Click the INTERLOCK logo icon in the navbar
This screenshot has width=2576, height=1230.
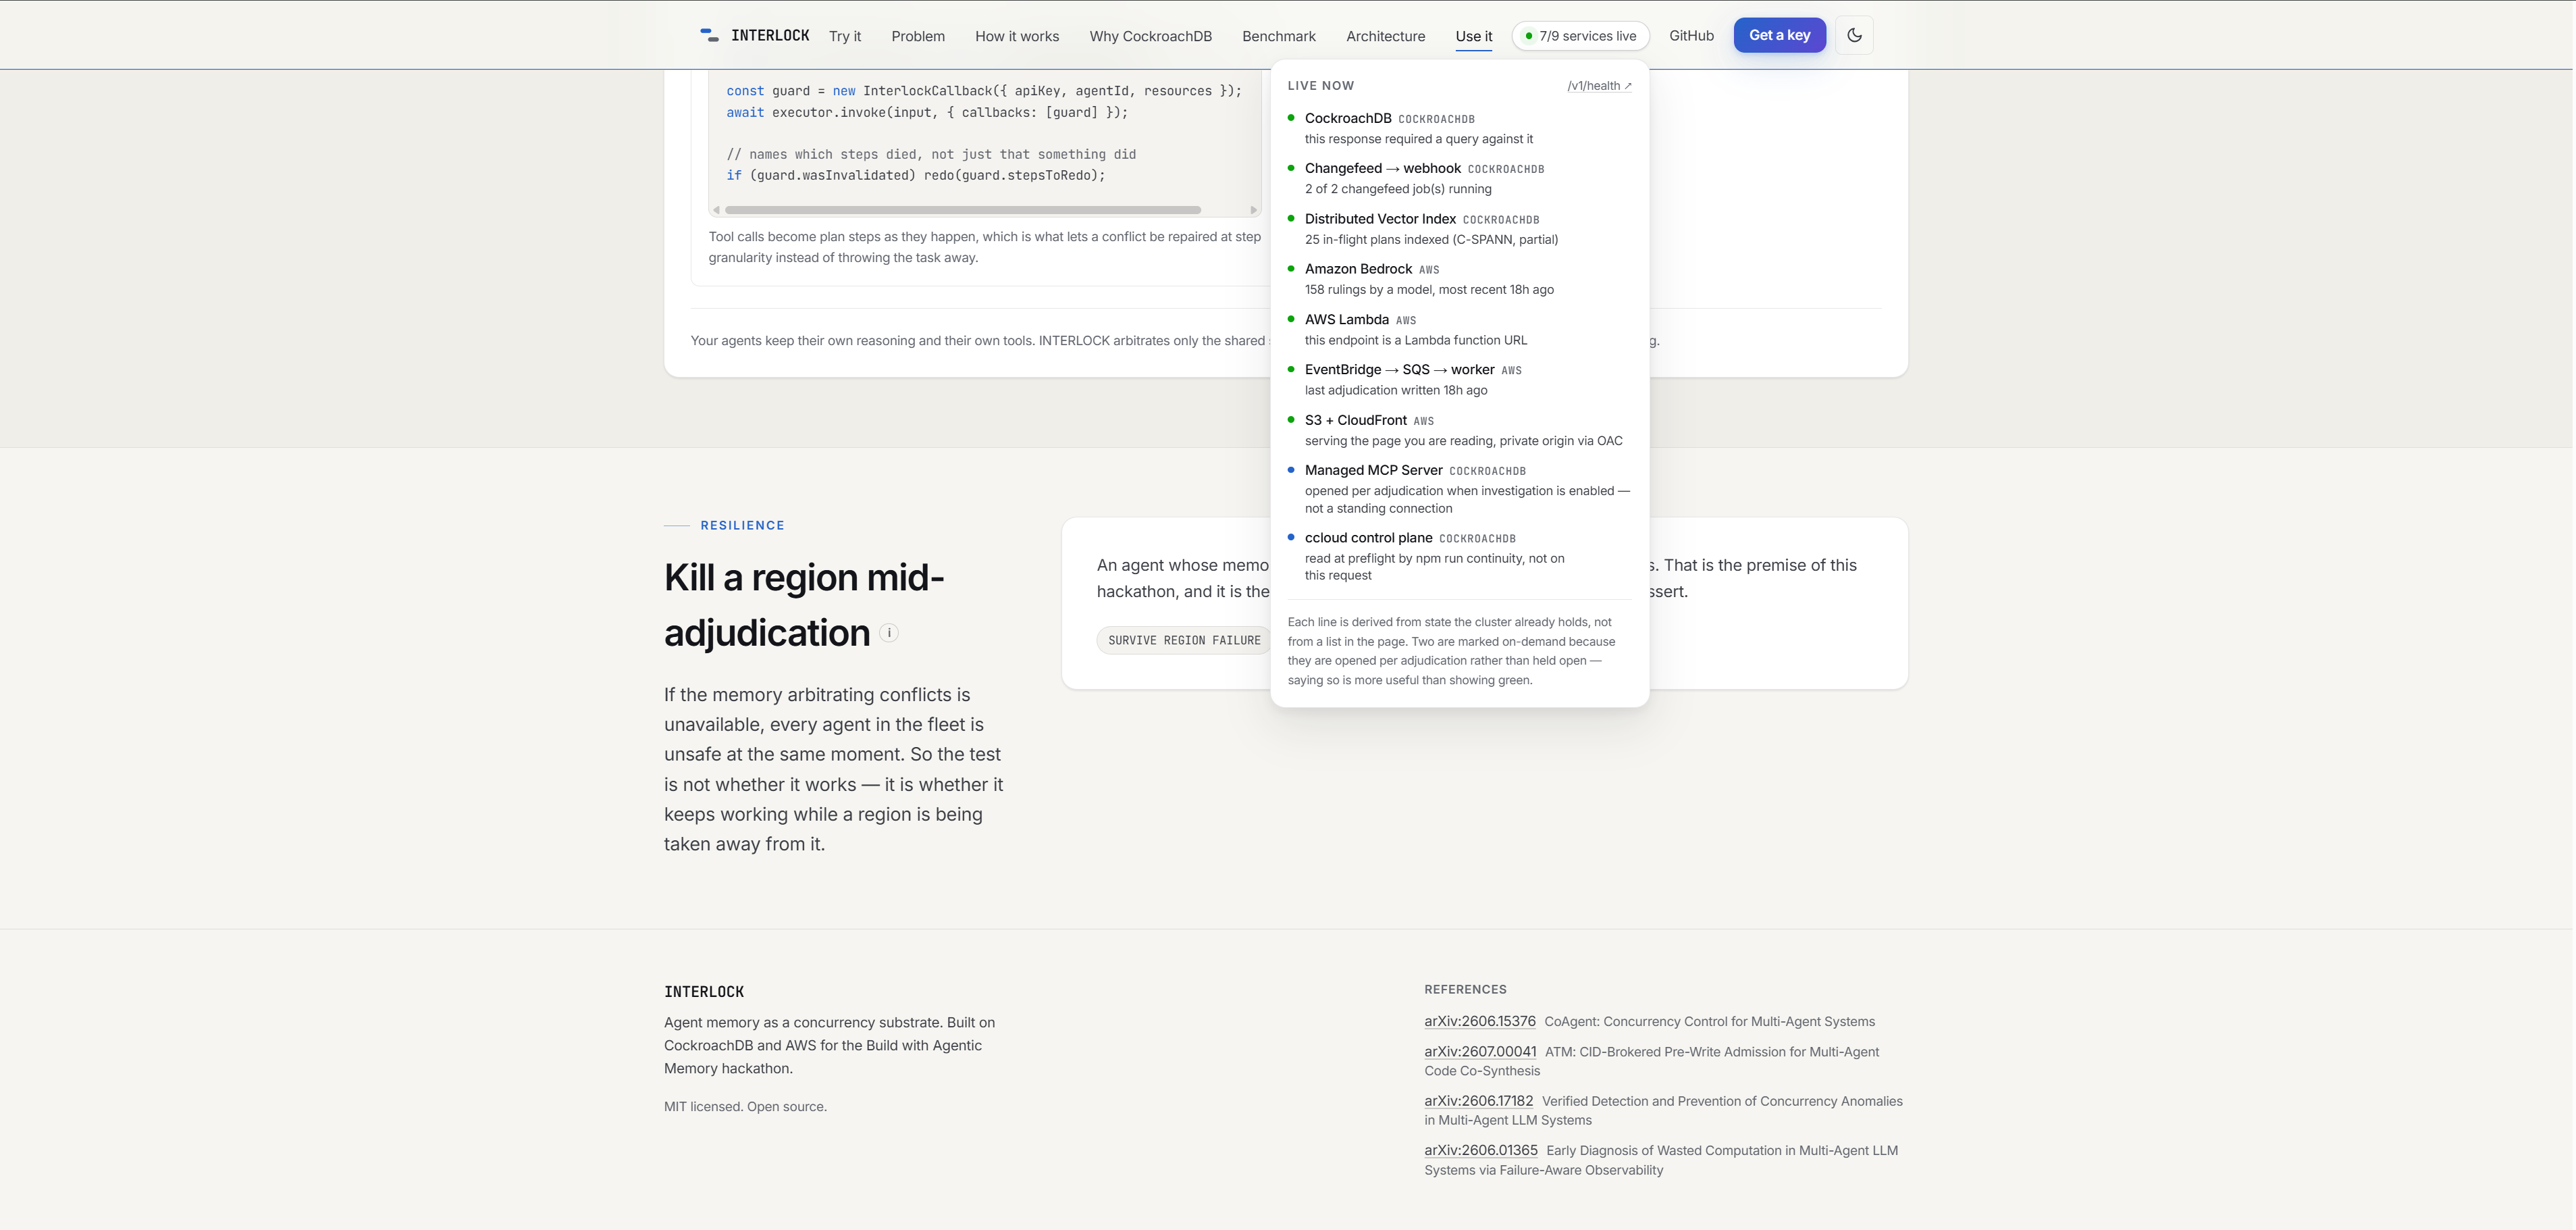[x=709, y=35]
